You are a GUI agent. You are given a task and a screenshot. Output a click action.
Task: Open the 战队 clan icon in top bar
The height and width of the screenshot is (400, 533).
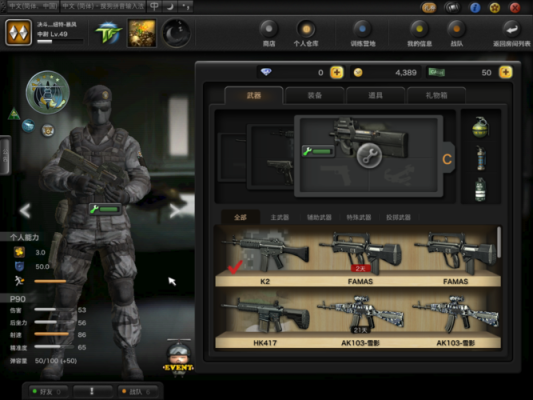pyautogui.click(x=457, y=33)
